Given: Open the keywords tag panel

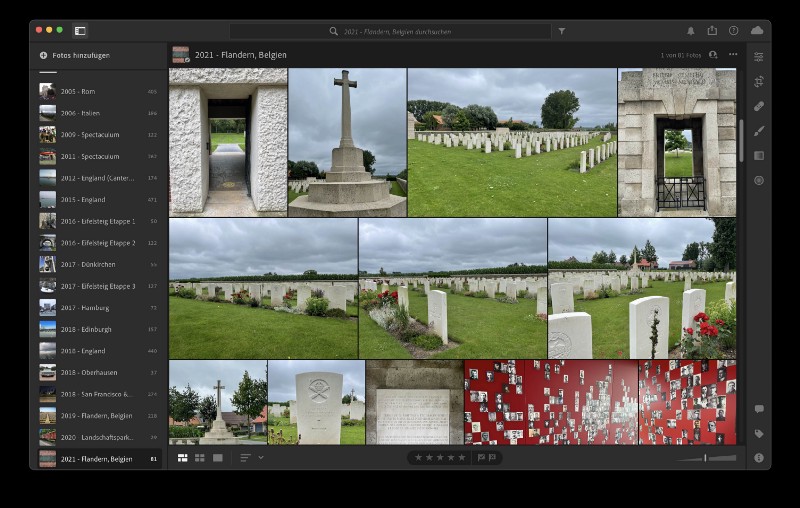Looking at the screenshot, I should pyautogui.click(x=758, y=433).
